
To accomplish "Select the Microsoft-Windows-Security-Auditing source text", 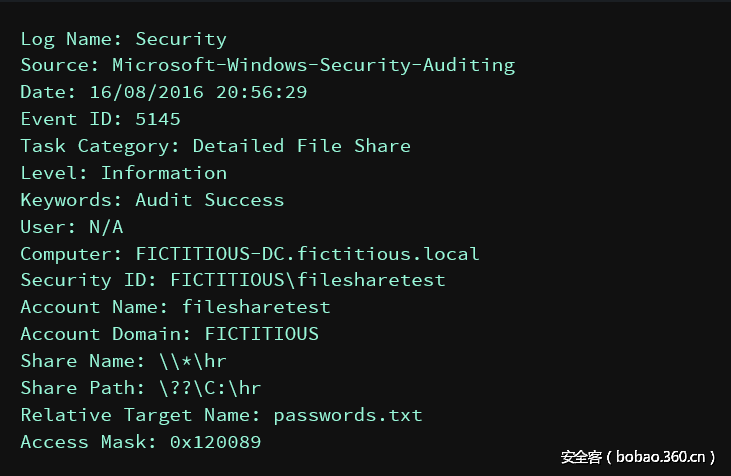I will click(x=313, y=66).
